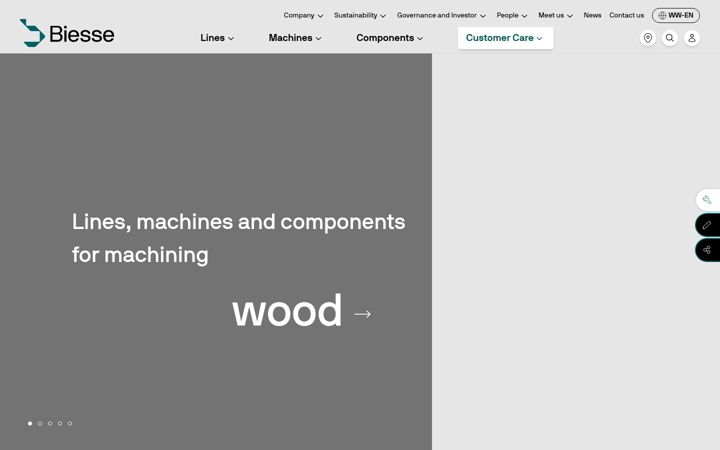Select fifth carousel slide dot
The height and width of the screenshot is (450, 720).
70,423
